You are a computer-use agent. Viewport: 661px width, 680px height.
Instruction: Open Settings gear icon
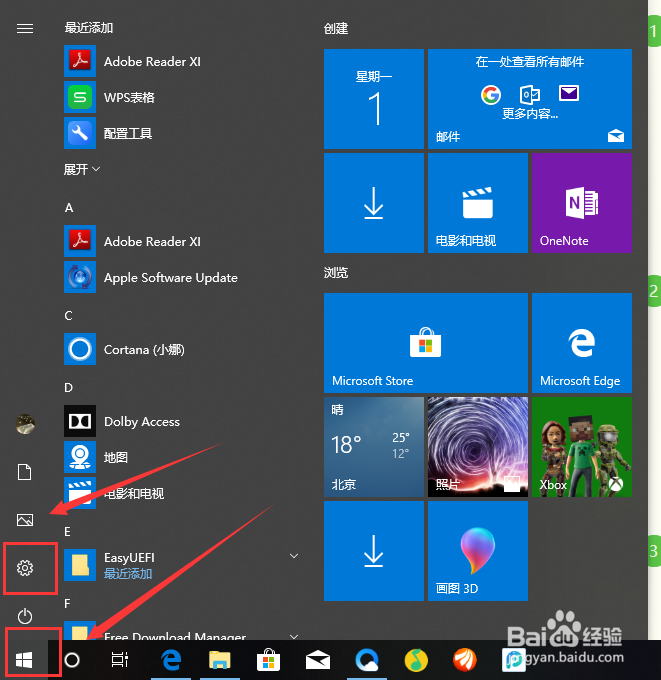(25, 568)
